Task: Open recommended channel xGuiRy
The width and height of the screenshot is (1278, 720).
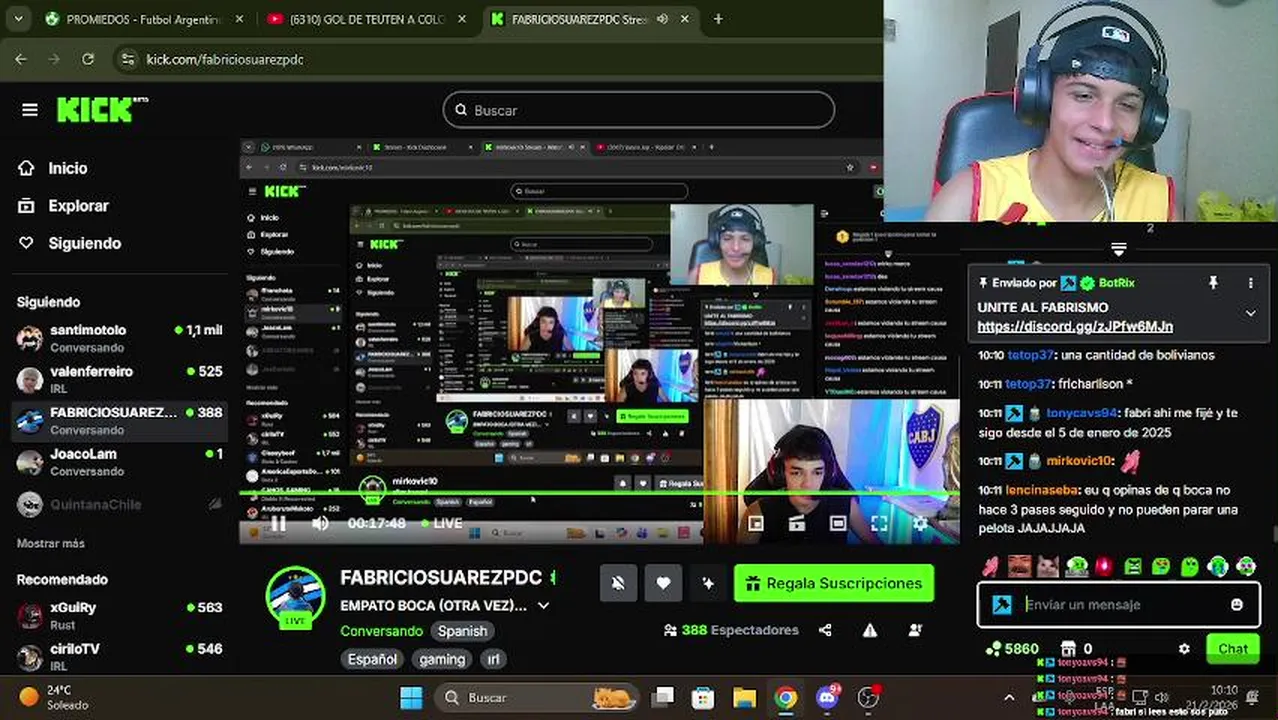Action: point(119,615)
